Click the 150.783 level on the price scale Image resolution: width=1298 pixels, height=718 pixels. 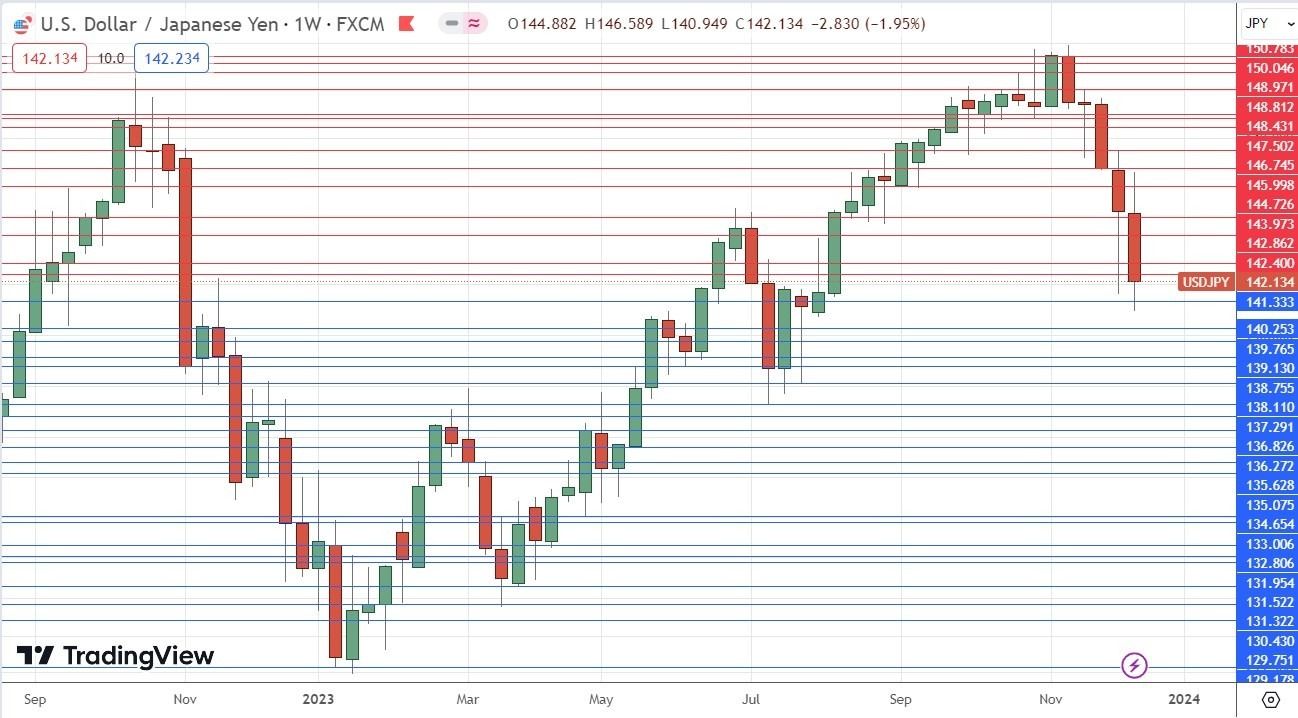point(1265,48)
